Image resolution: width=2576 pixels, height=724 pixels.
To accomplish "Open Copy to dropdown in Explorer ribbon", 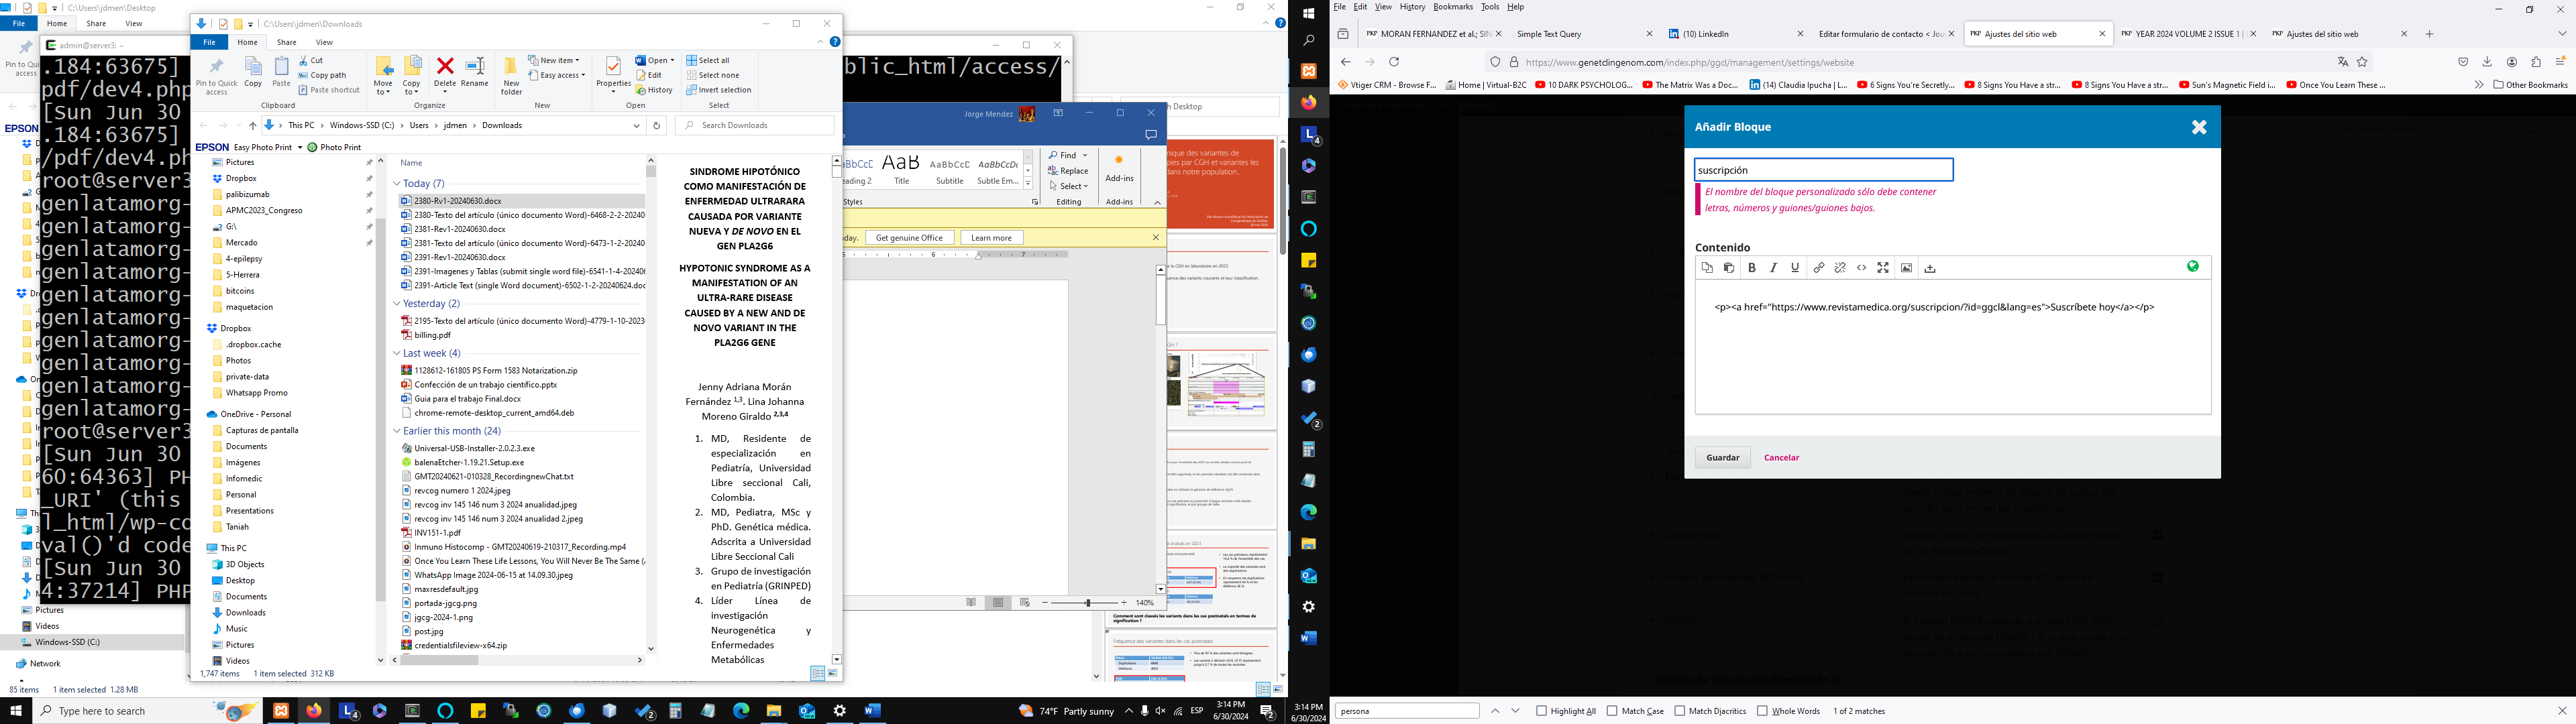I will [412, 76].
